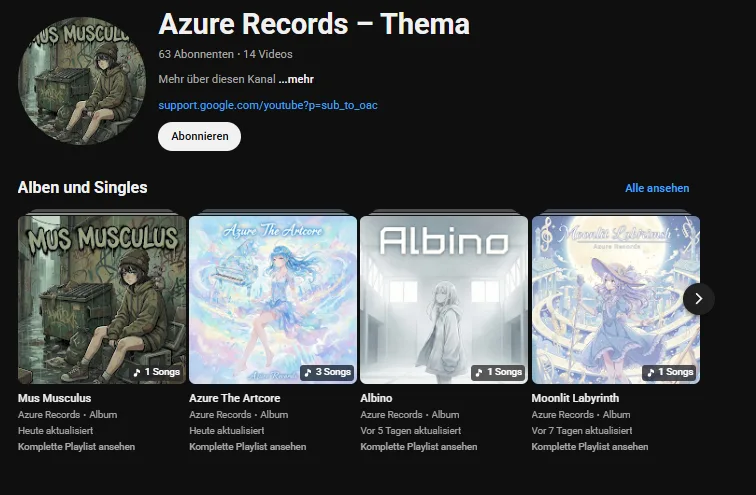
Task: Expand channel description via ...mehr
Action: coord(296,79)
